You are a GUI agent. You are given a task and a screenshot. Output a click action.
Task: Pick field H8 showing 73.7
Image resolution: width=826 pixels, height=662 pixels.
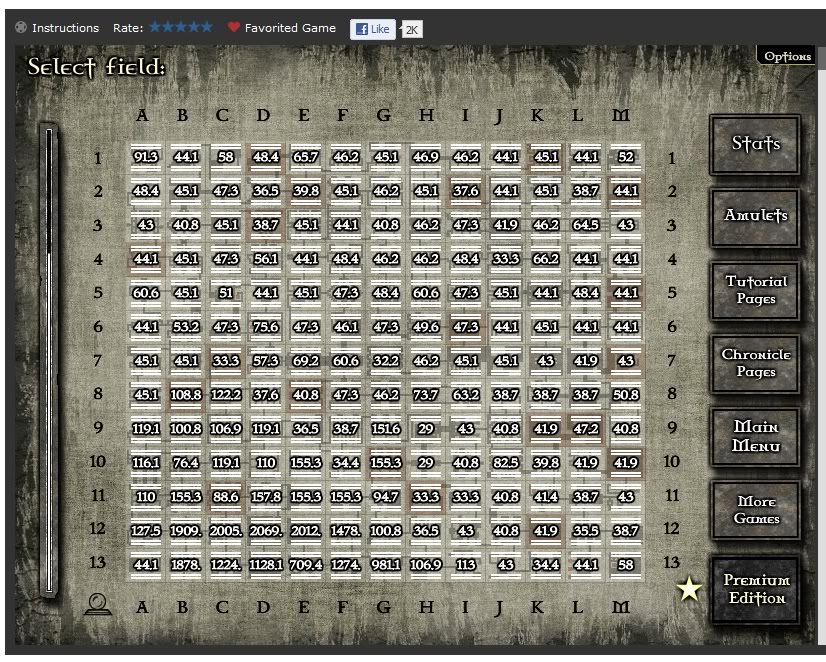tap(426, 395)
